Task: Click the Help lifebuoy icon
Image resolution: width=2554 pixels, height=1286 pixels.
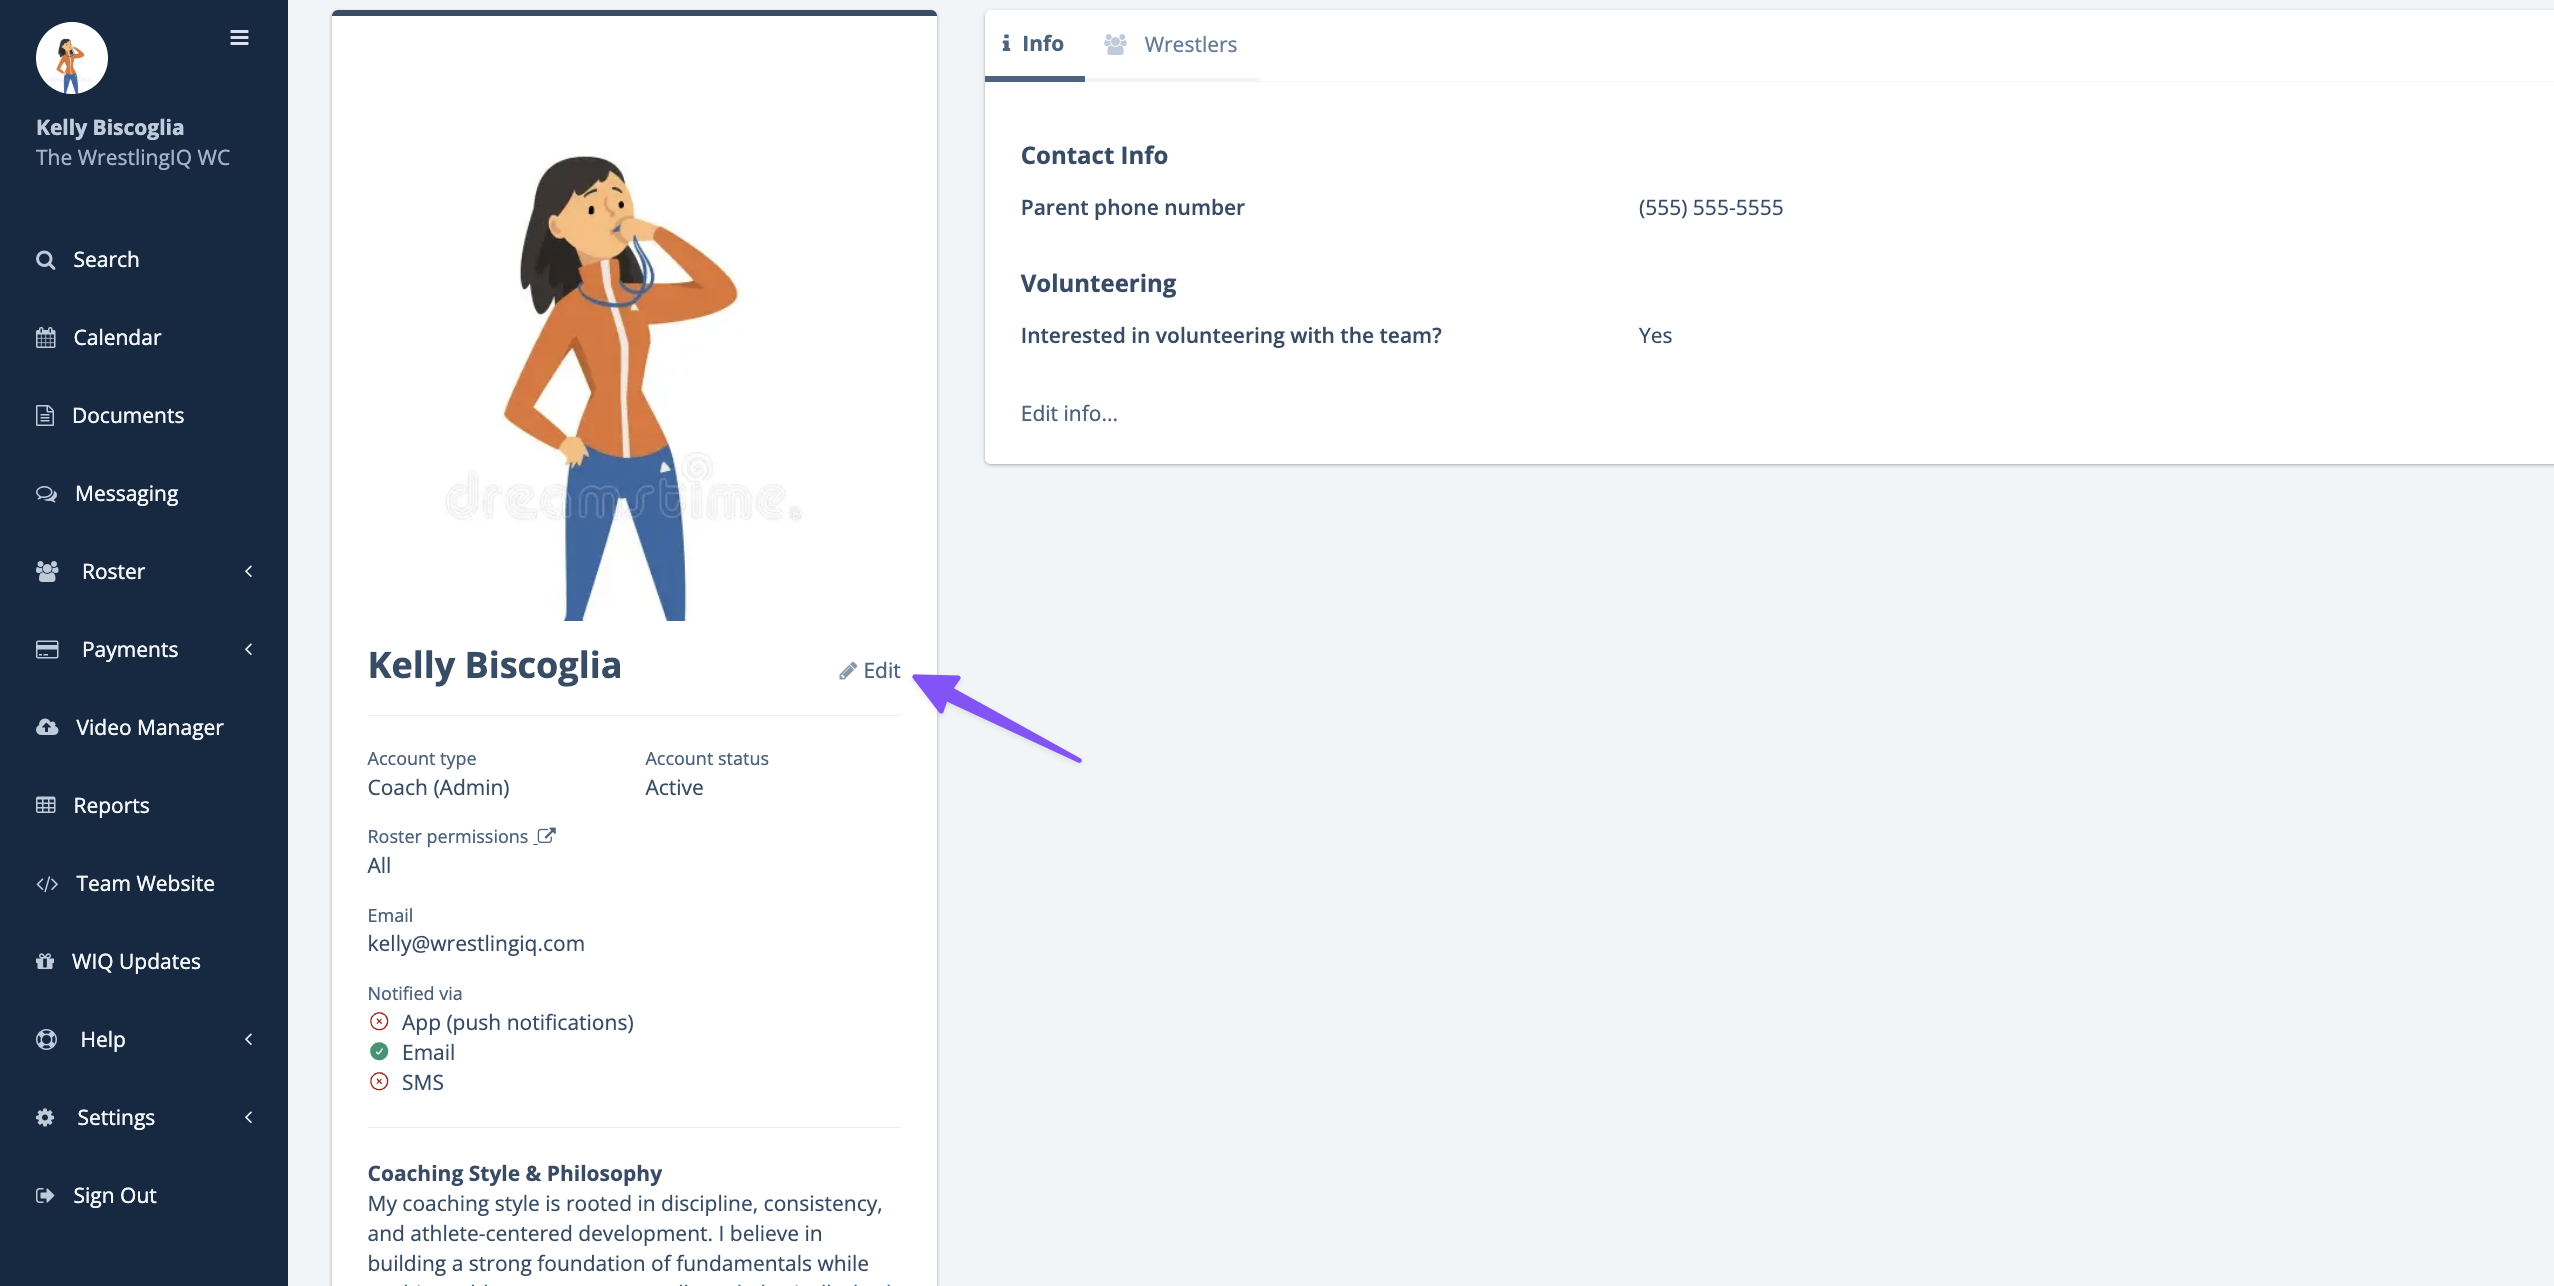Action: click(x=47, y=1039)
